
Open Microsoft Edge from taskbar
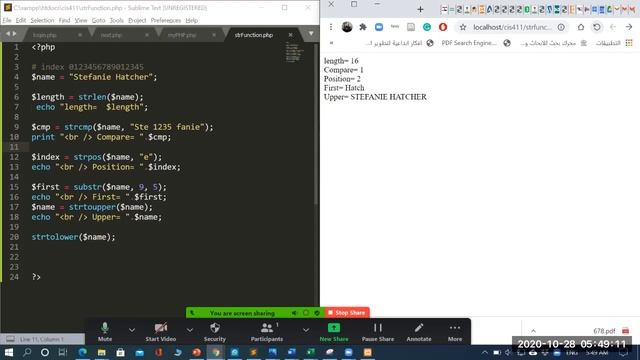(82, 352)
